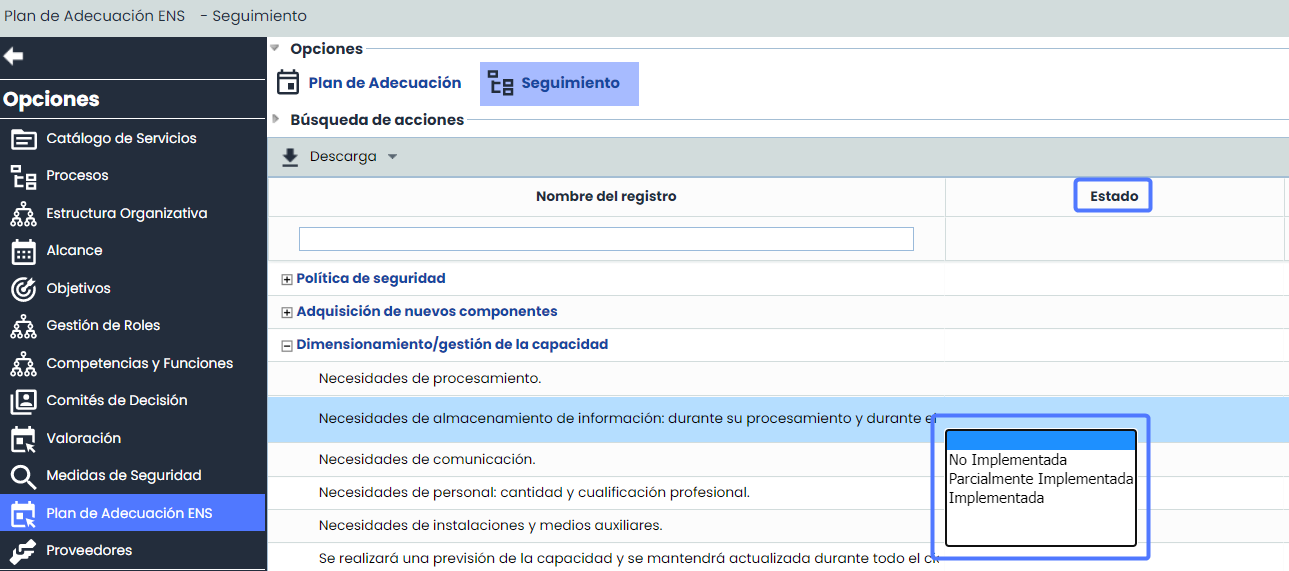Click the Nombre del registro filter field
Screen dimensions: 1289x571
tap(606, 239)
